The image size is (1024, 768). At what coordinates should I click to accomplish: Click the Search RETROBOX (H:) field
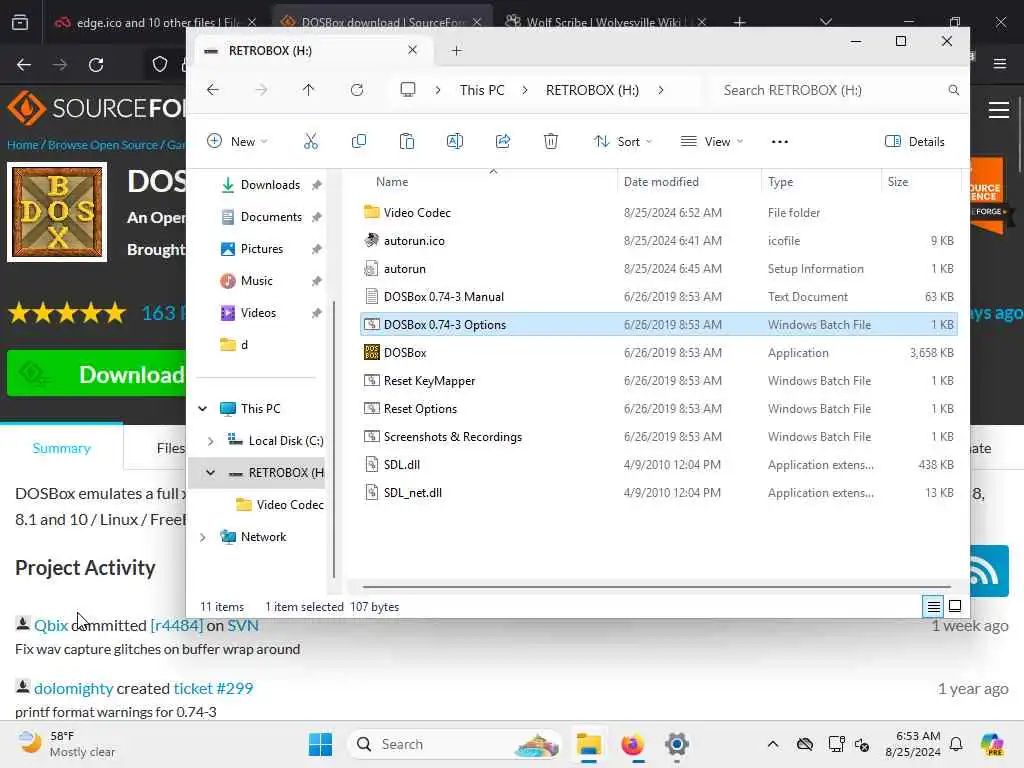(x=834, y=90)
